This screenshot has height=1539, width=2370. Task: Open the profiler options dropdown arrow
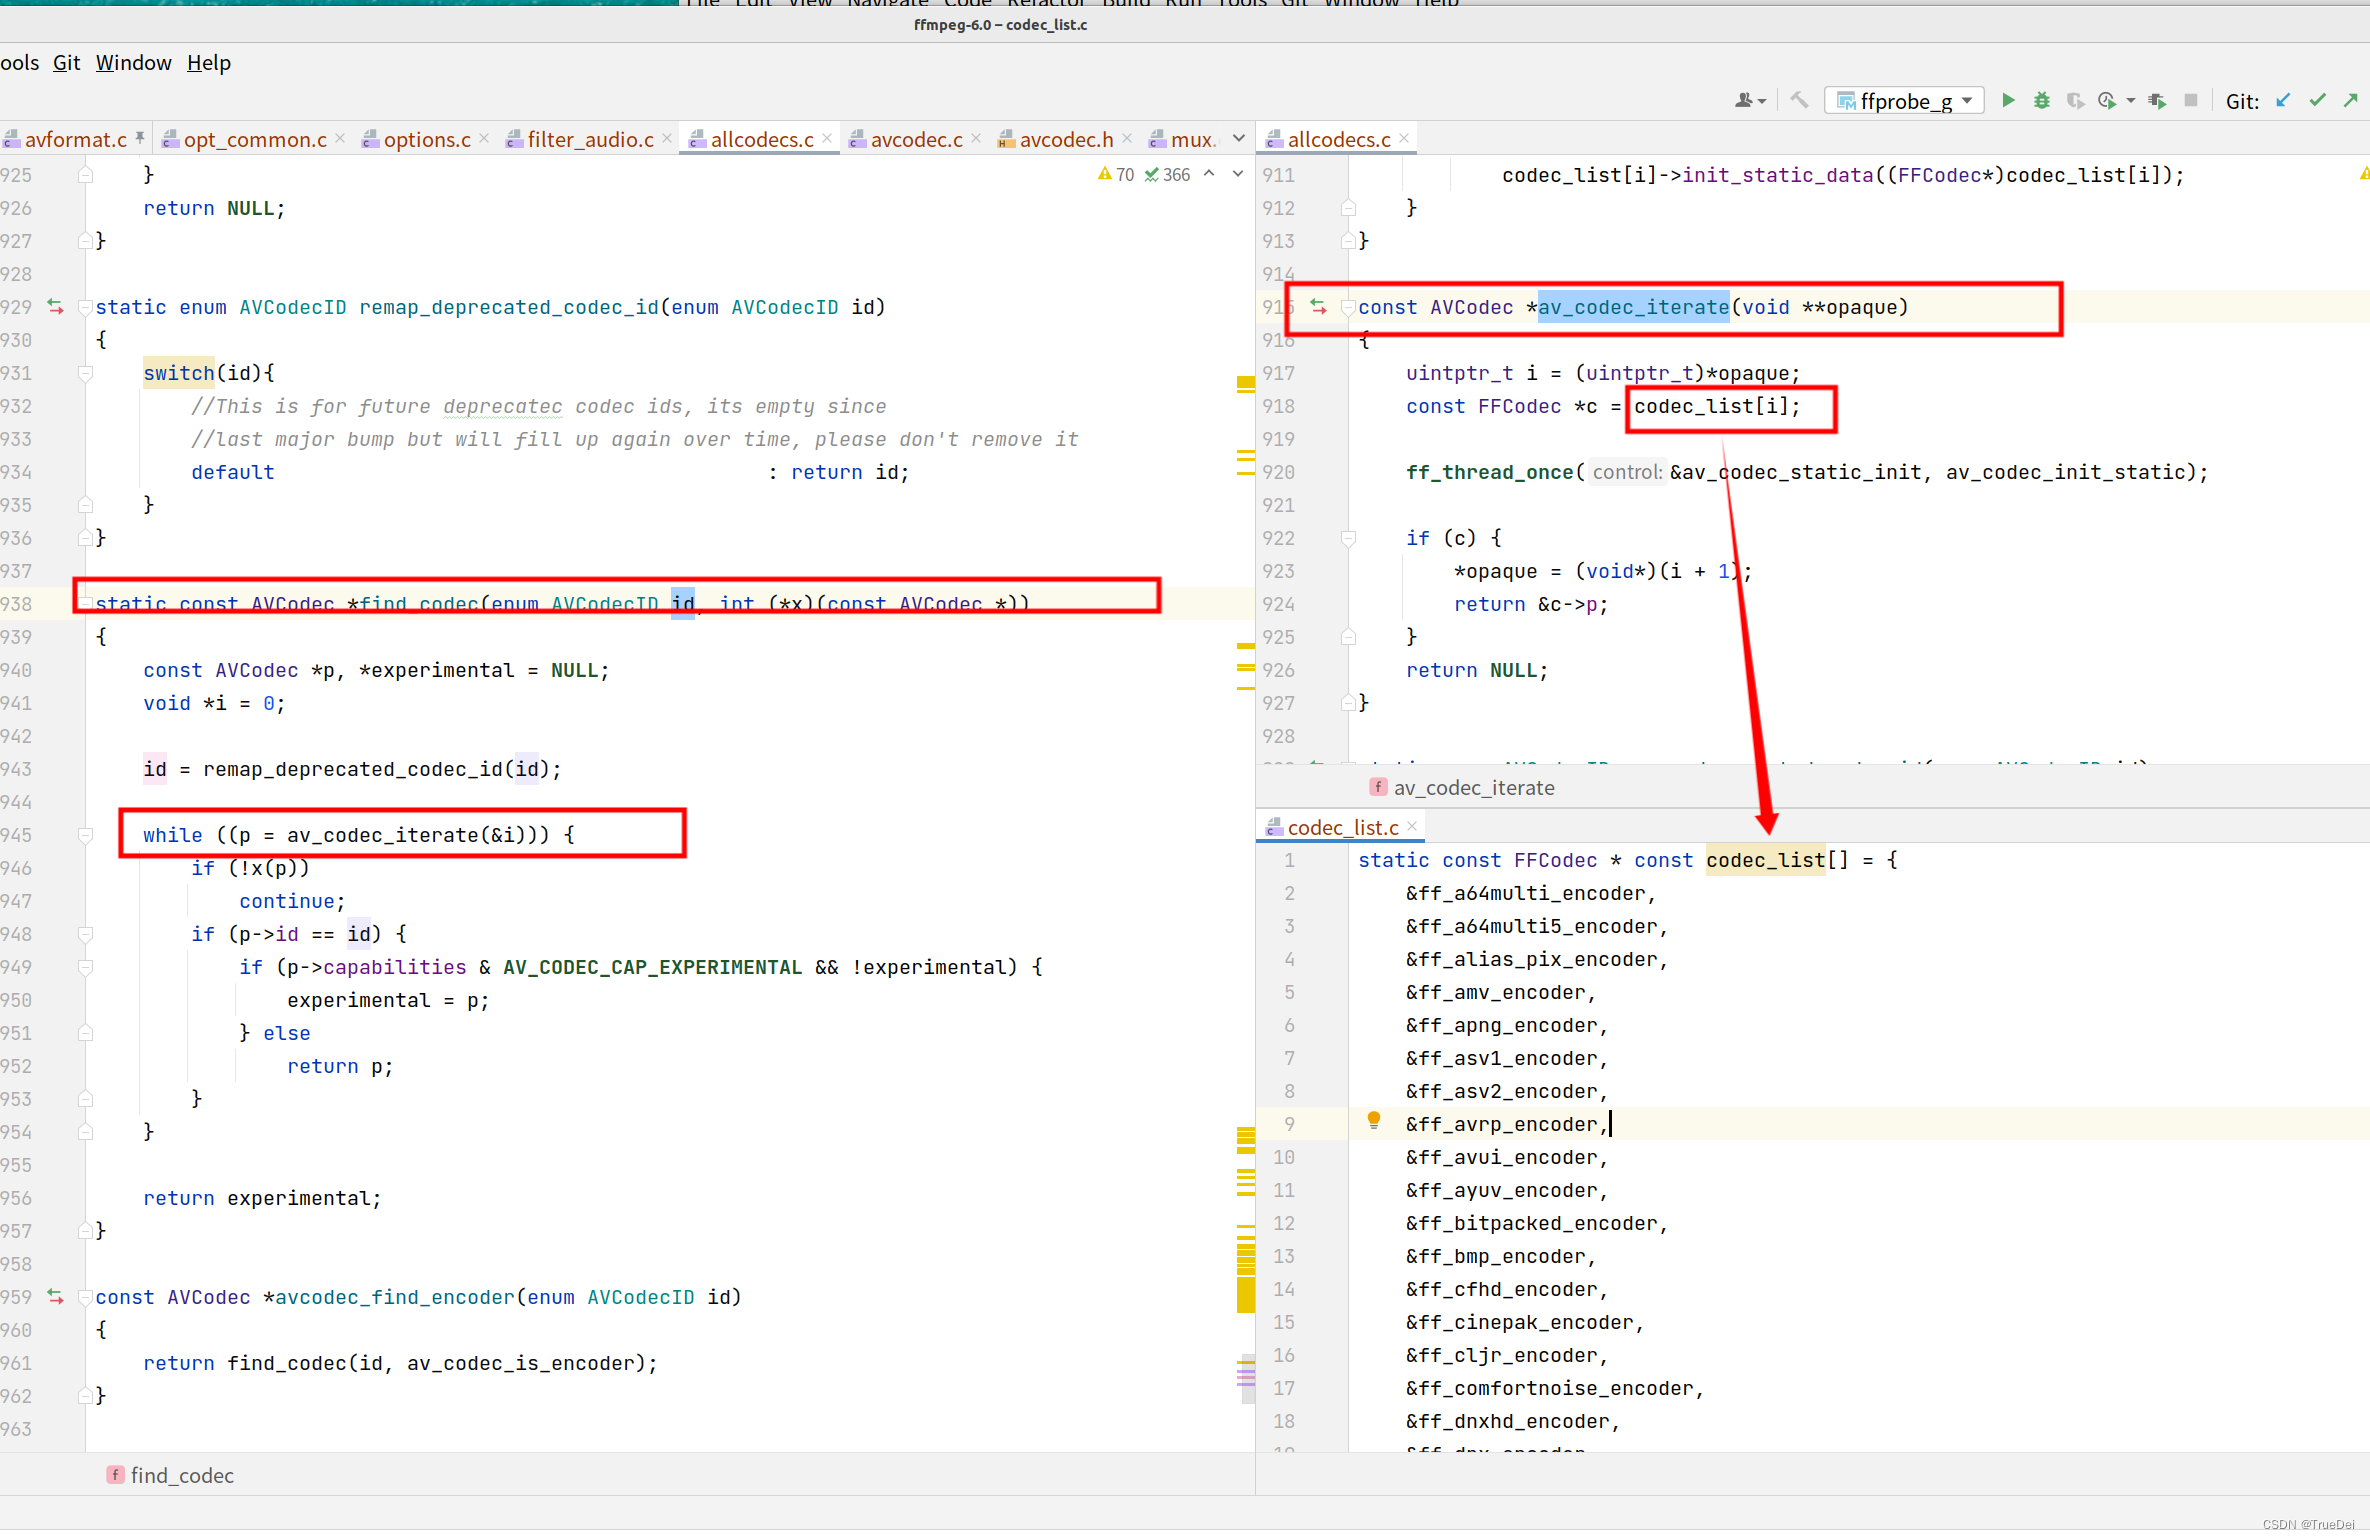tap(2130, 101)
